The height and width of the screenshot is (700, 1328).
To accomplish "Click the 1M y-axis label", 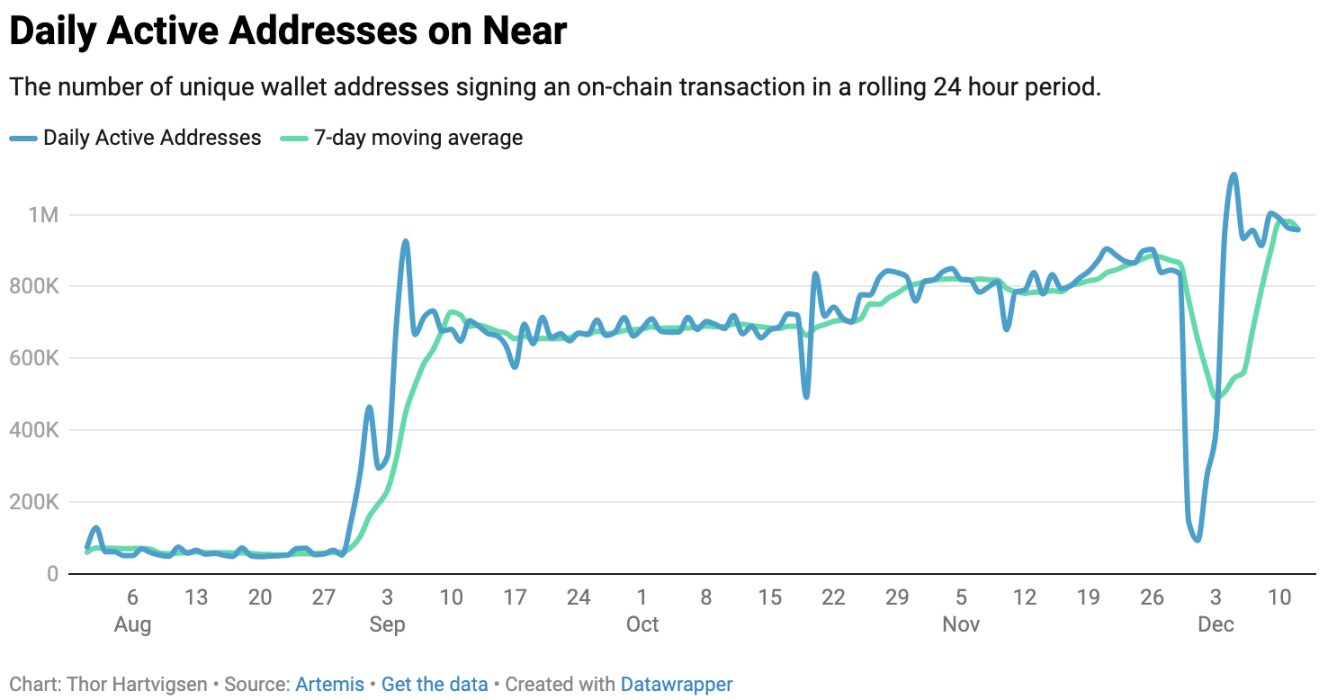I will pyautogui.click(x=44, y=215).
